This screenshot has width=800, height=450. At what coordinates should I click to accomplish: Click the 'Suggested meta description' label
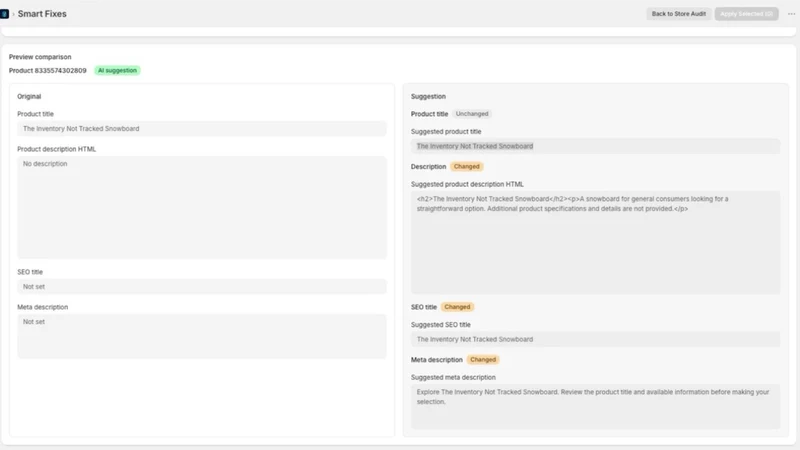(453, 378)
